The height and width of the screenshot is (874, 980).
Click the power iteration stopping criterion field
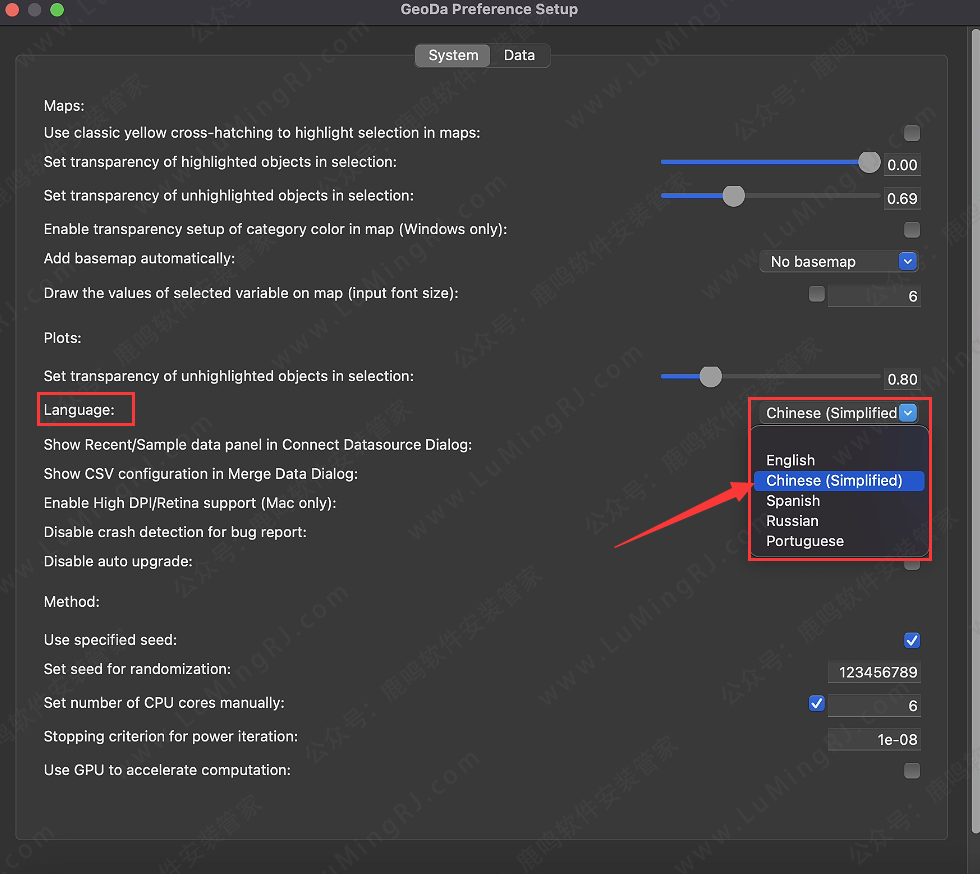[x=873, y=740]
